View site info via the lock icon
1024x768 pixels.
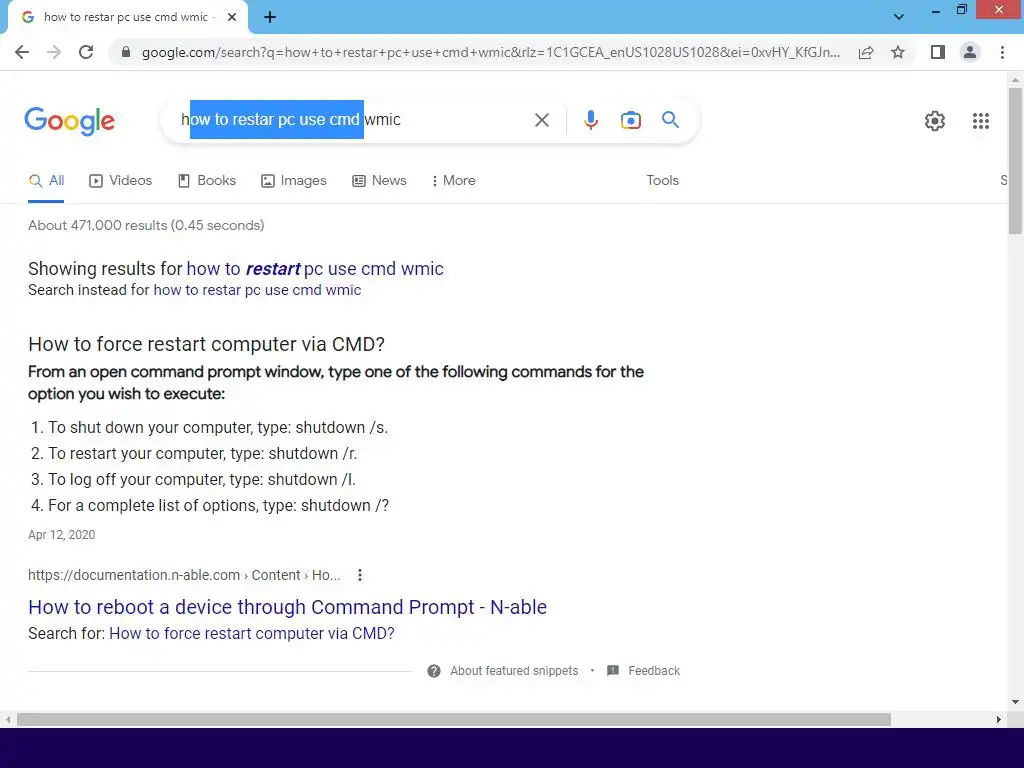point(126,52)
